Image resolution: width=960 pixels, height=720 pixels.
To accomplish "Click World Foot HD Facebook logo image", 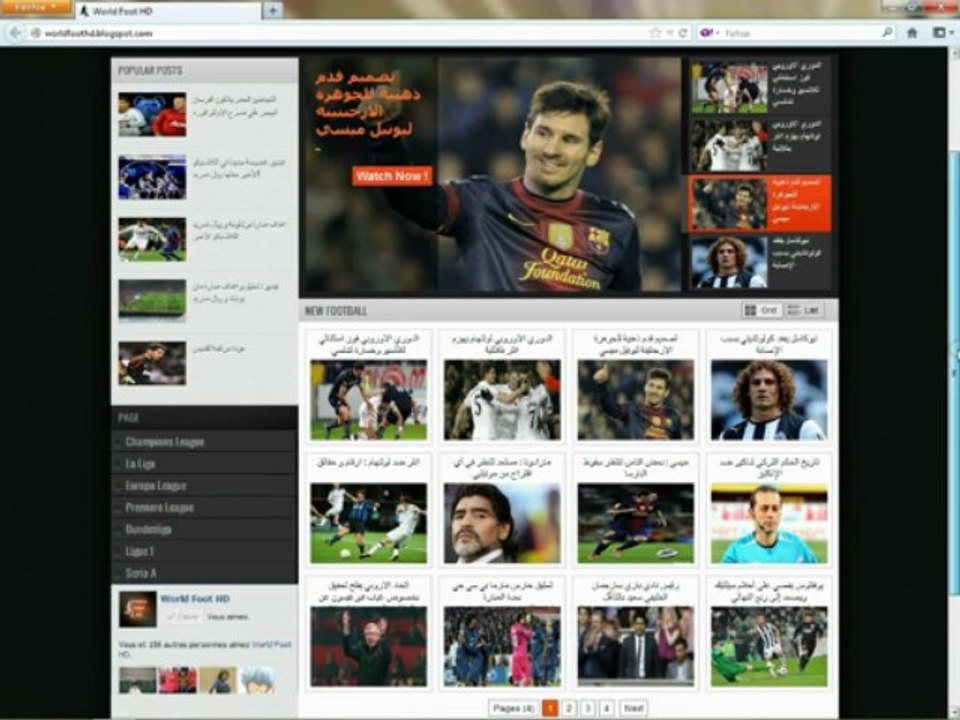I will [137, 609].
